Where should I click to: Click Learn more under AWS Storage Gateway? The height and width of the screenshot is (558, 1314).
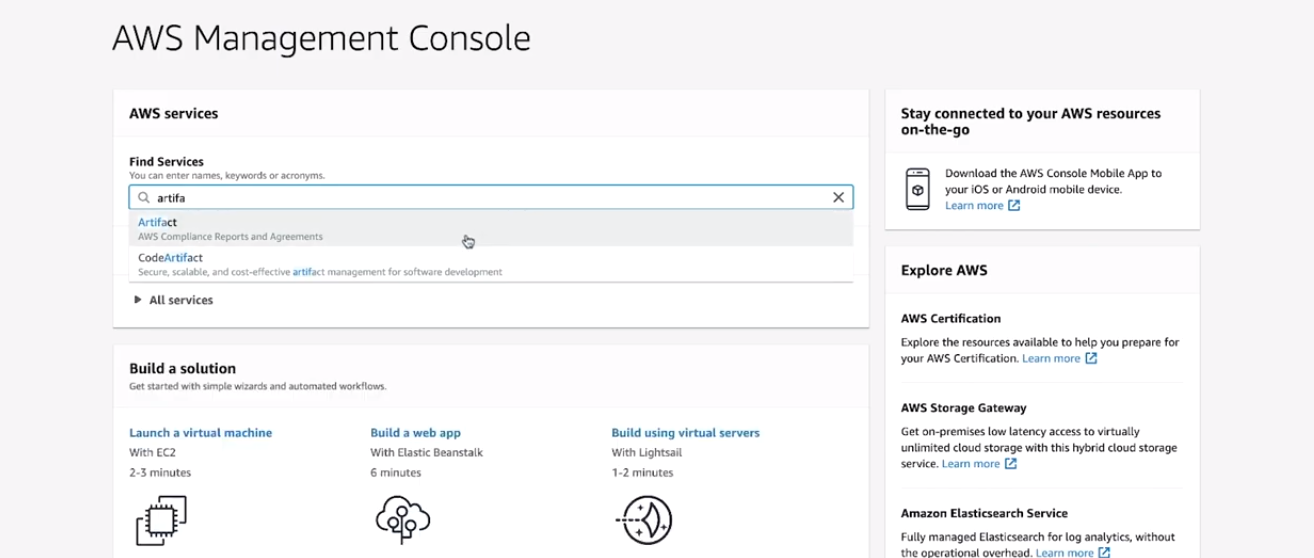[x=971, y=464]
